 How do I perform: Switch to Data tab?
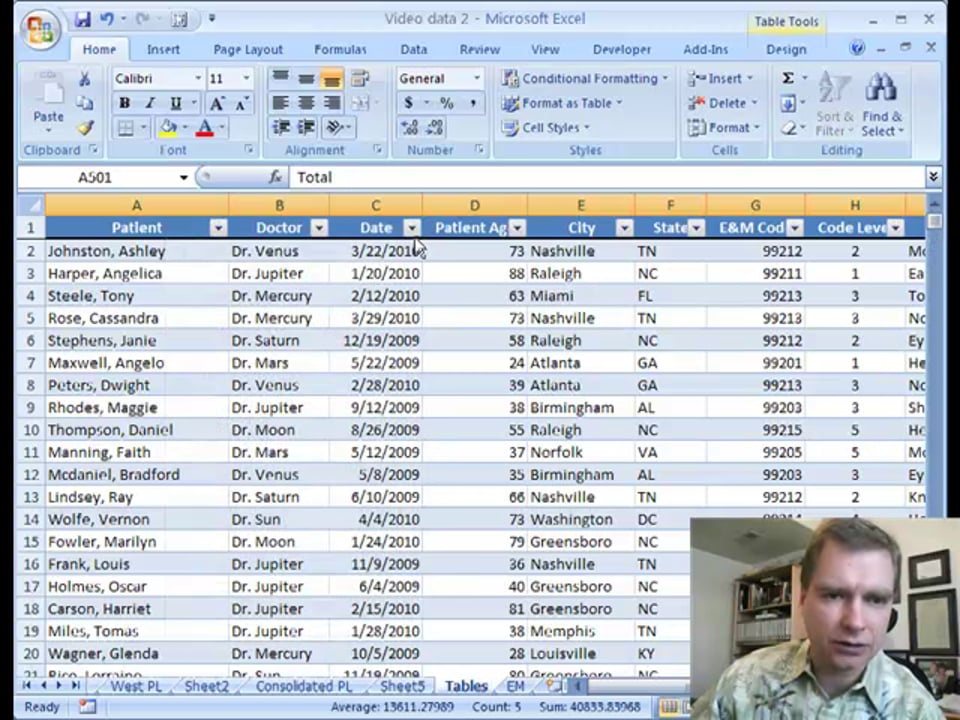pyautogui.click(x=414, y=50)
